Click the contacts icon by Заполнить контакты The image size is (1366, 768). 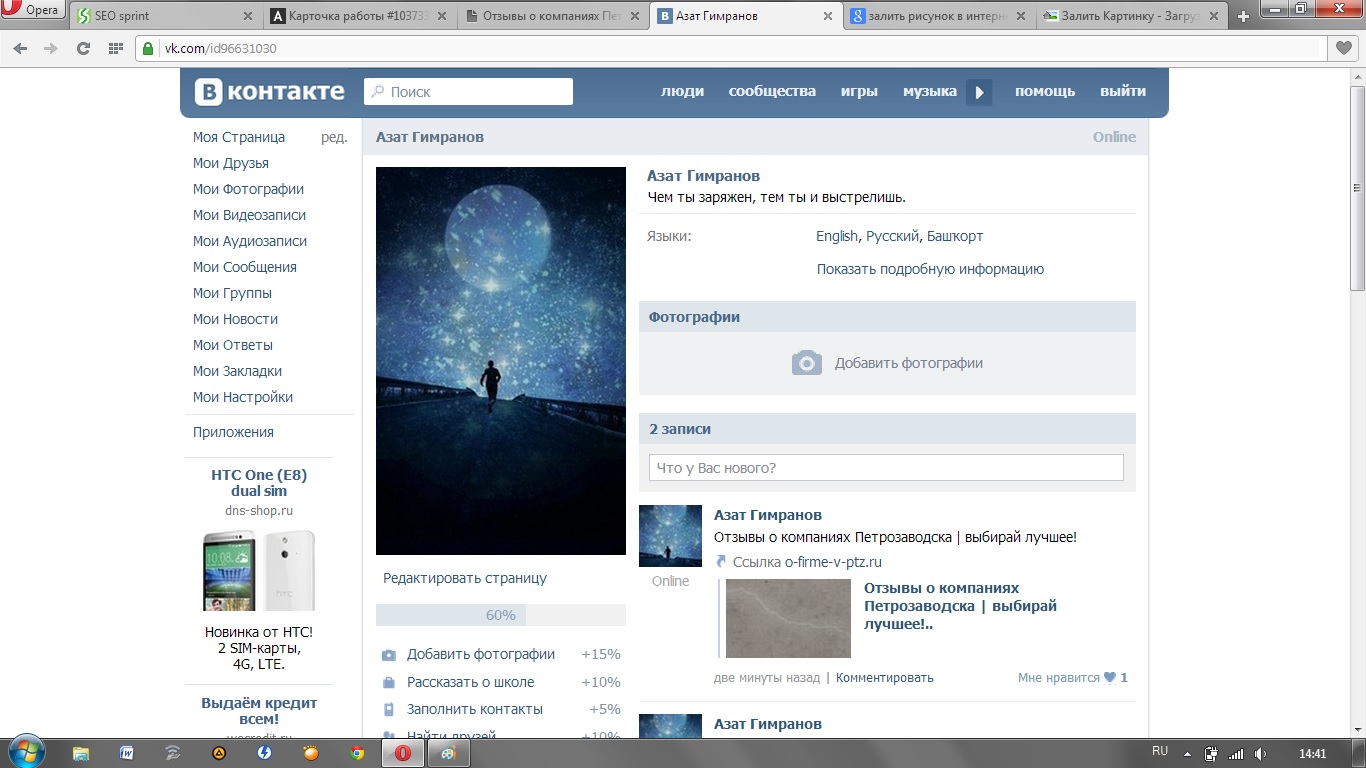(x=389, y=710)
